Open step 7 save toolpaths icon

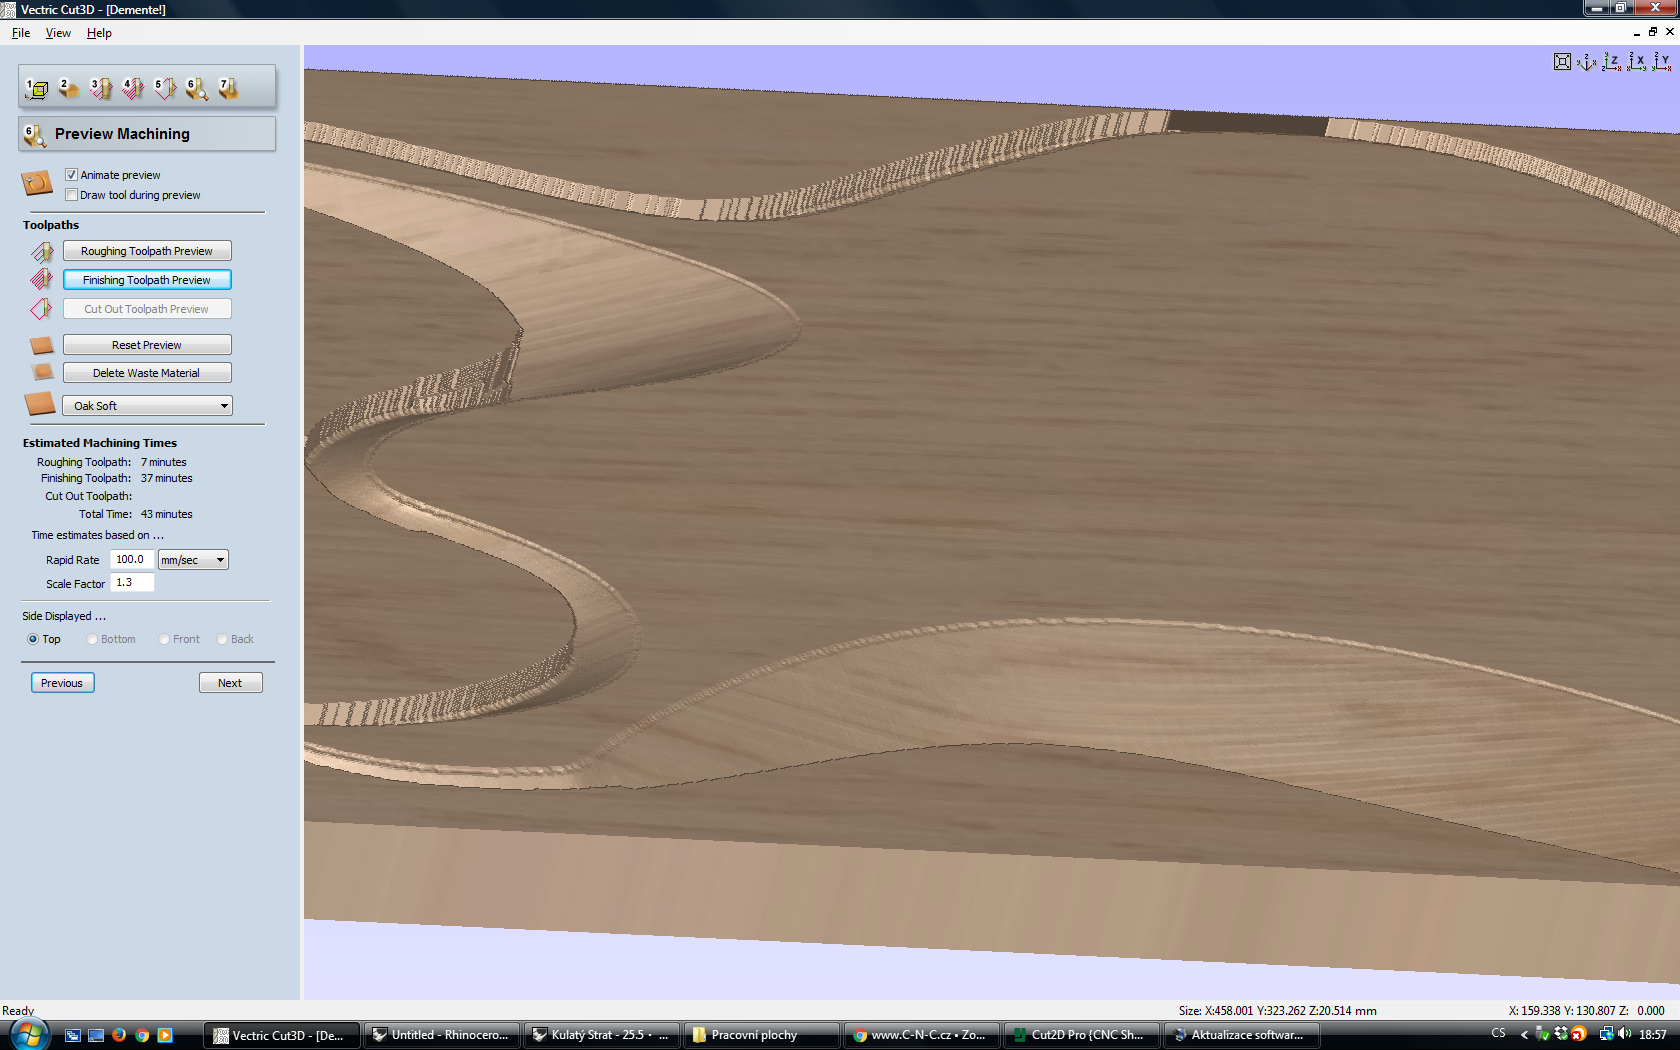pos(228,89)
